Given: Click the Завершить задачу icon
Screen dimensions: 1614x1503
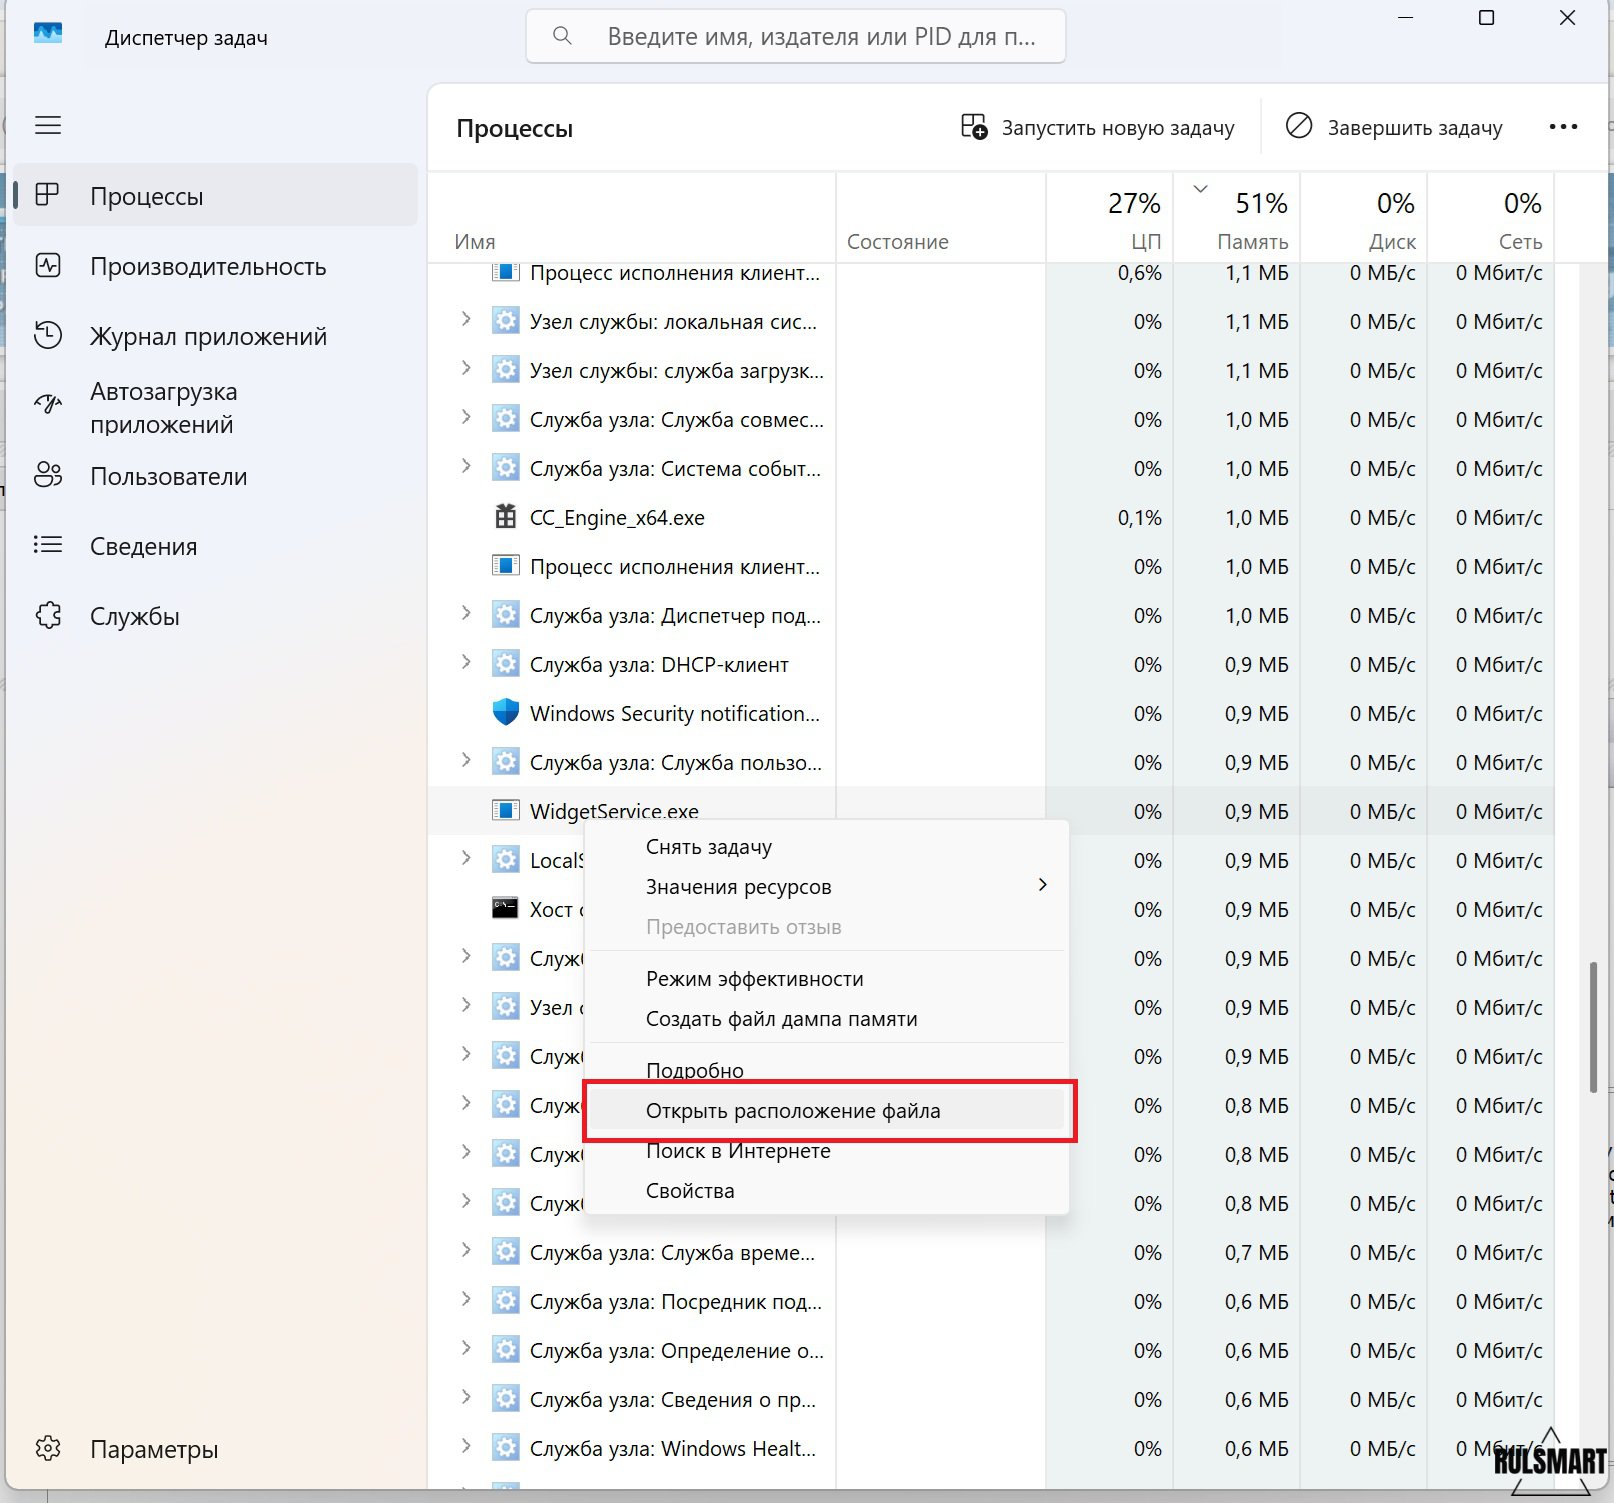Looking at the screenshot, I should [1298, 126].
